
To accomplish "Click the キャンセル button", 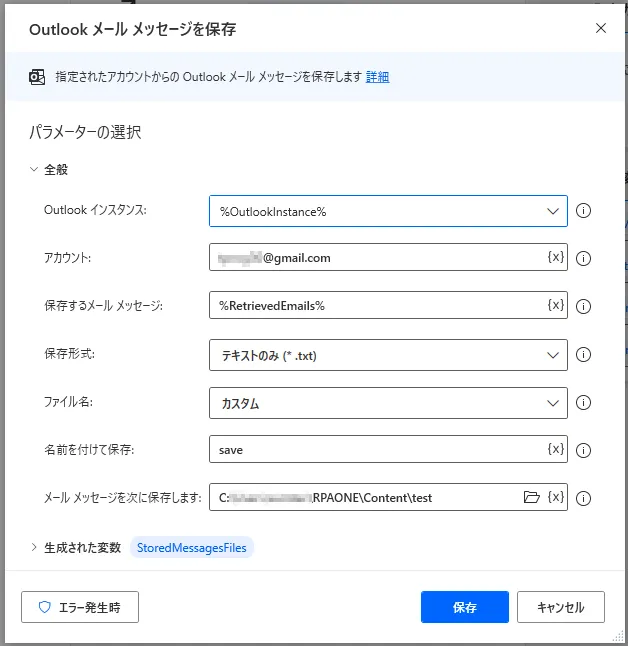I will pos(561,607).
